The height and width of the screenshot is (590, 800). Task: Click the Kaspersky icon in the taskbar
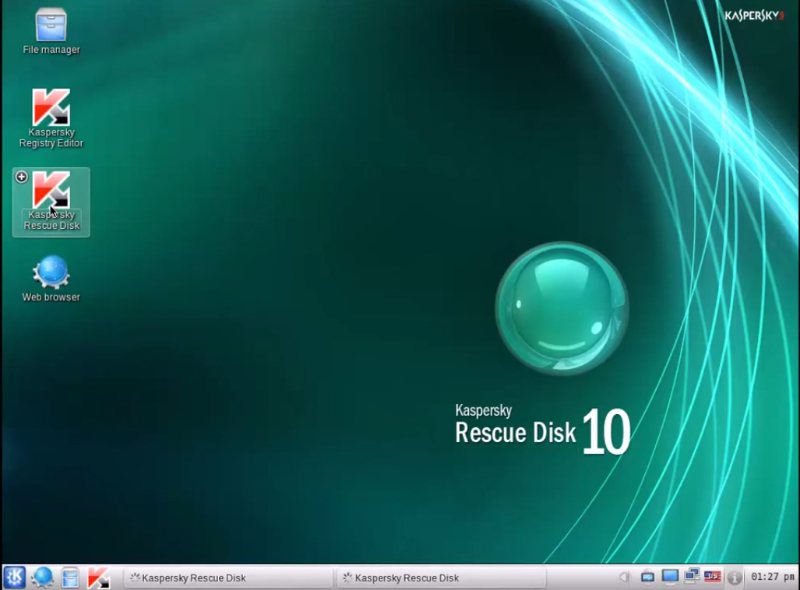(x=98, y=577)
